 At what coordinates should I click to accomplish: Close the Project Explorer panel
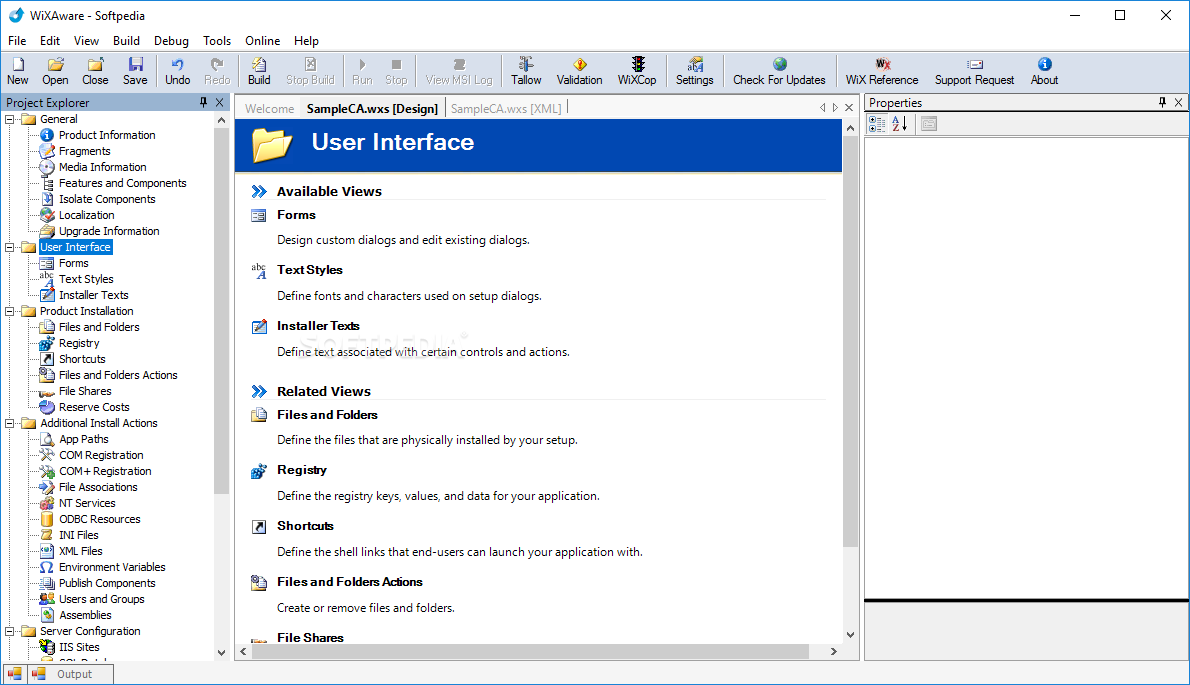click(x=219, y=102)
